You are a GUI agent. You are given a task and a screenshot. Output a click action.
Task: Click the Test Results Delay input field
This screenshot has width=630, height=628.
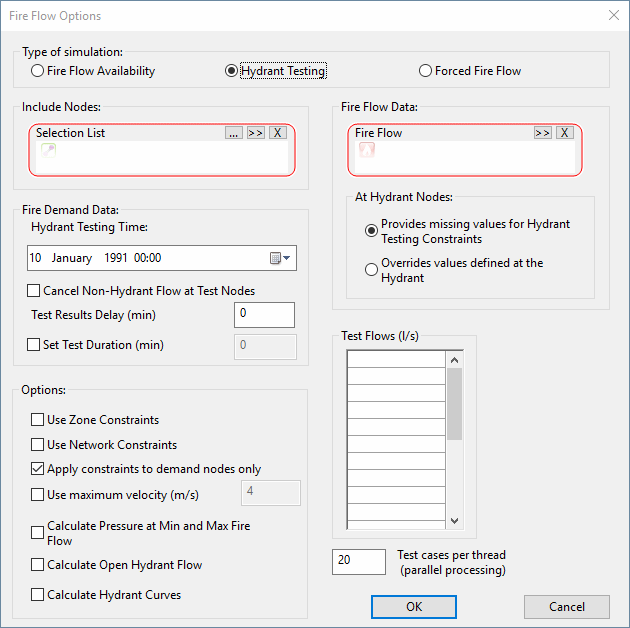[x=264, y=315]
